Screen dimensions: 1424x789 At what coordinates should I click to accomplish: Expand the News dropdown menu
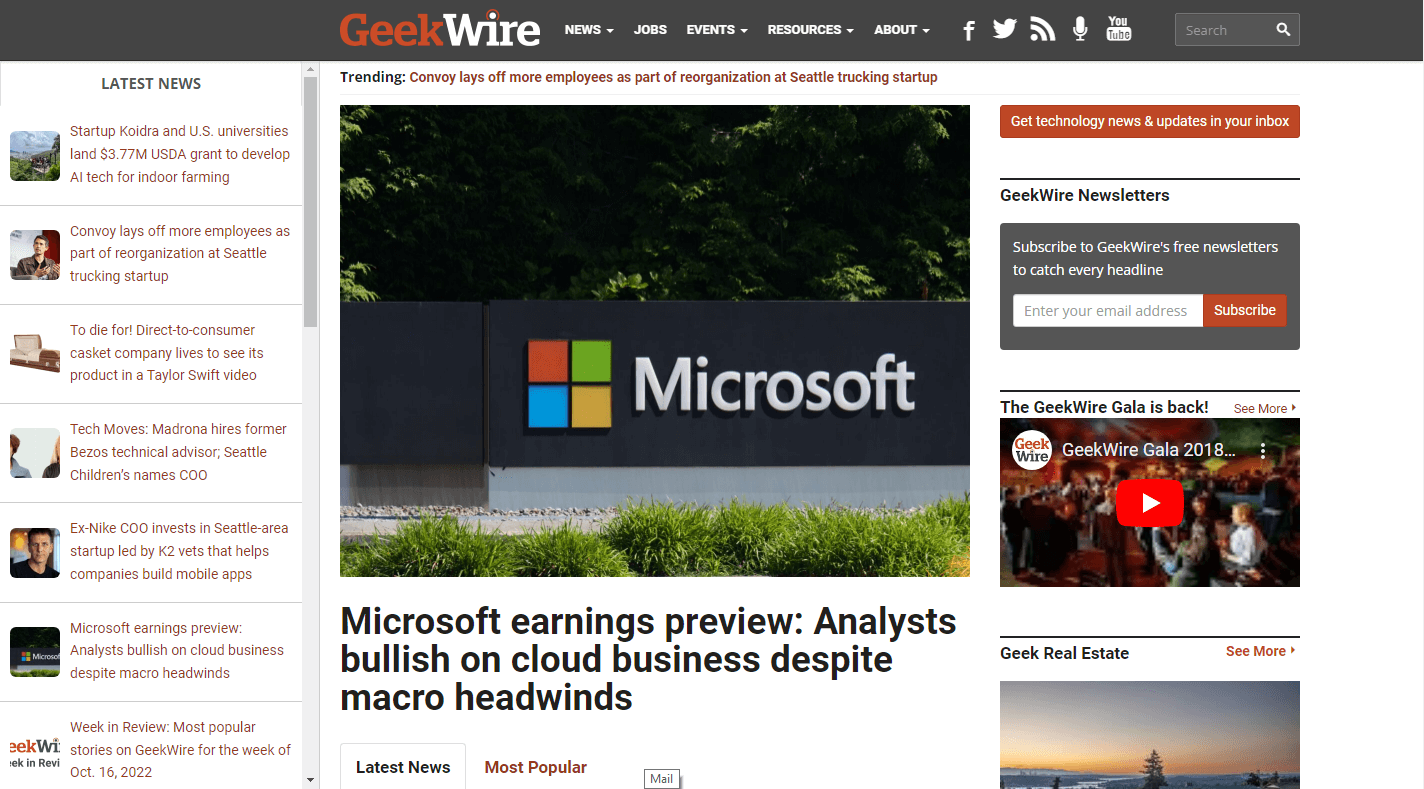(x=588, y=30)
